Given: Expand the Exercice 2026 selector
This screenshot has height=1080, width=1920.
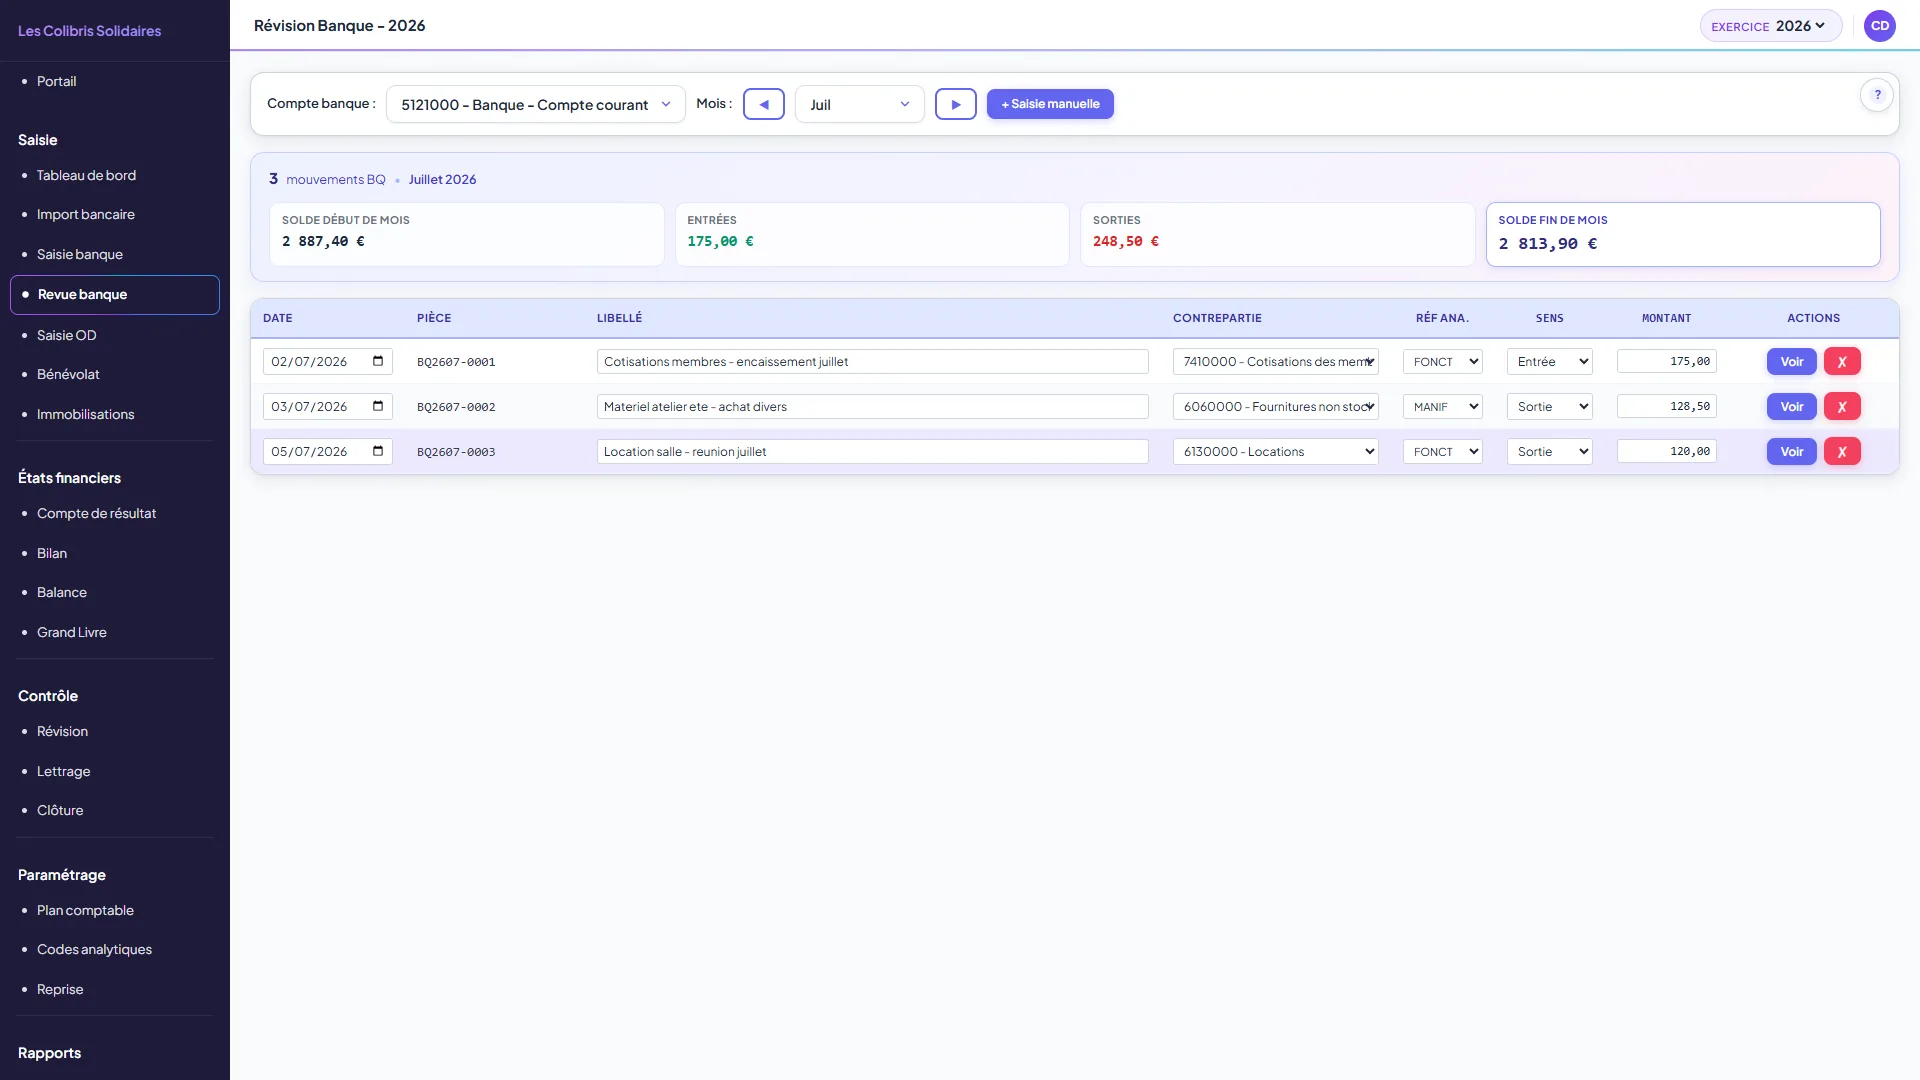Looking at the screenshot, I should point(1770,26).
